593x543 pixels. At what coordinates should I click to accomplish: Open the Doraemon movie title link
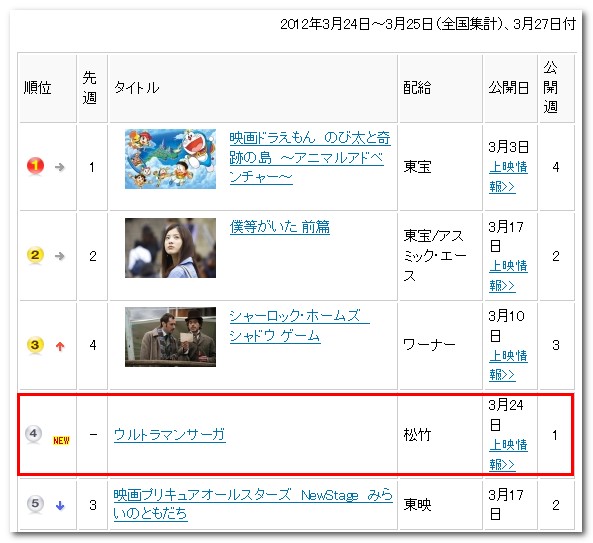click(310, 157)
